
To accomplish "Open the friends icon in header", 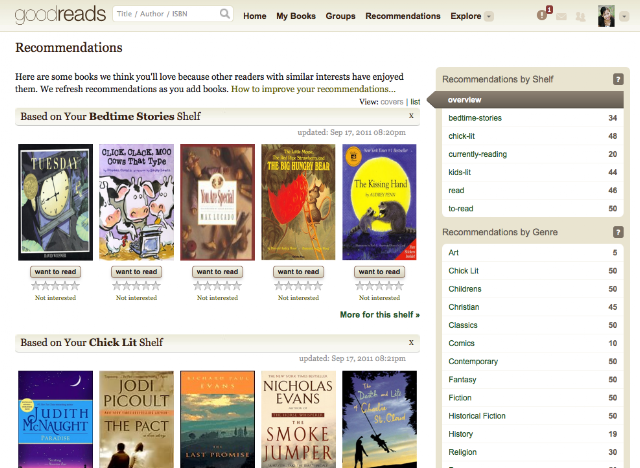I will (x=580, y=17).
